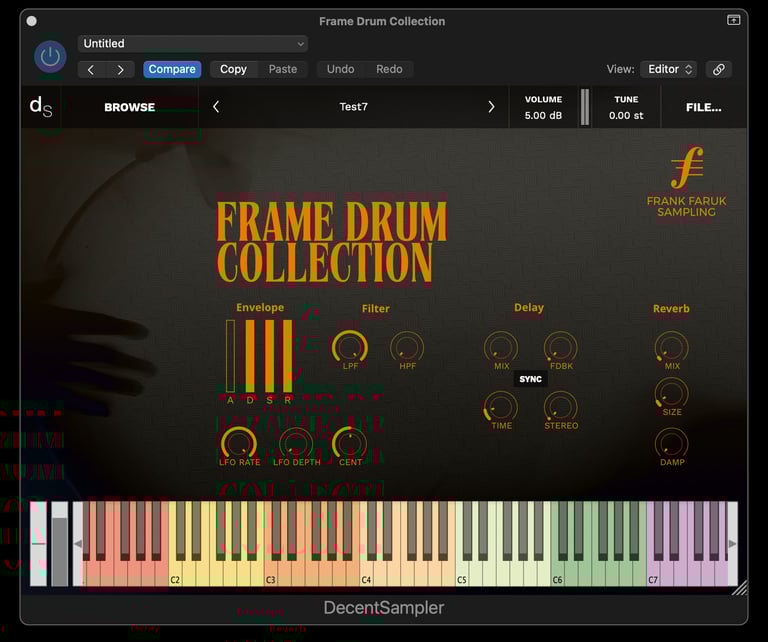768x642 pixels.
Task: Click the window expand icon in title bar
Action: click(733, 20)
